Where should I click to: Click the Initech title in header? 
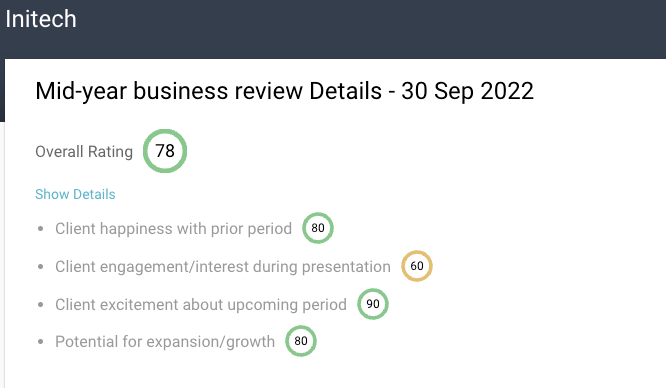[41, 19]
